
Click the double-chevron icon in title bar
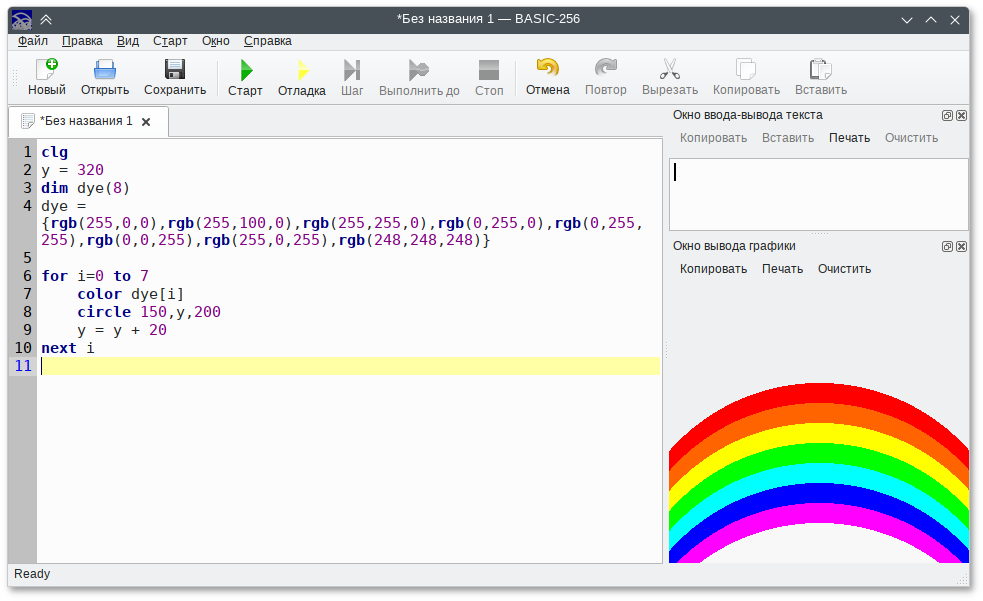tap(46, 19)
